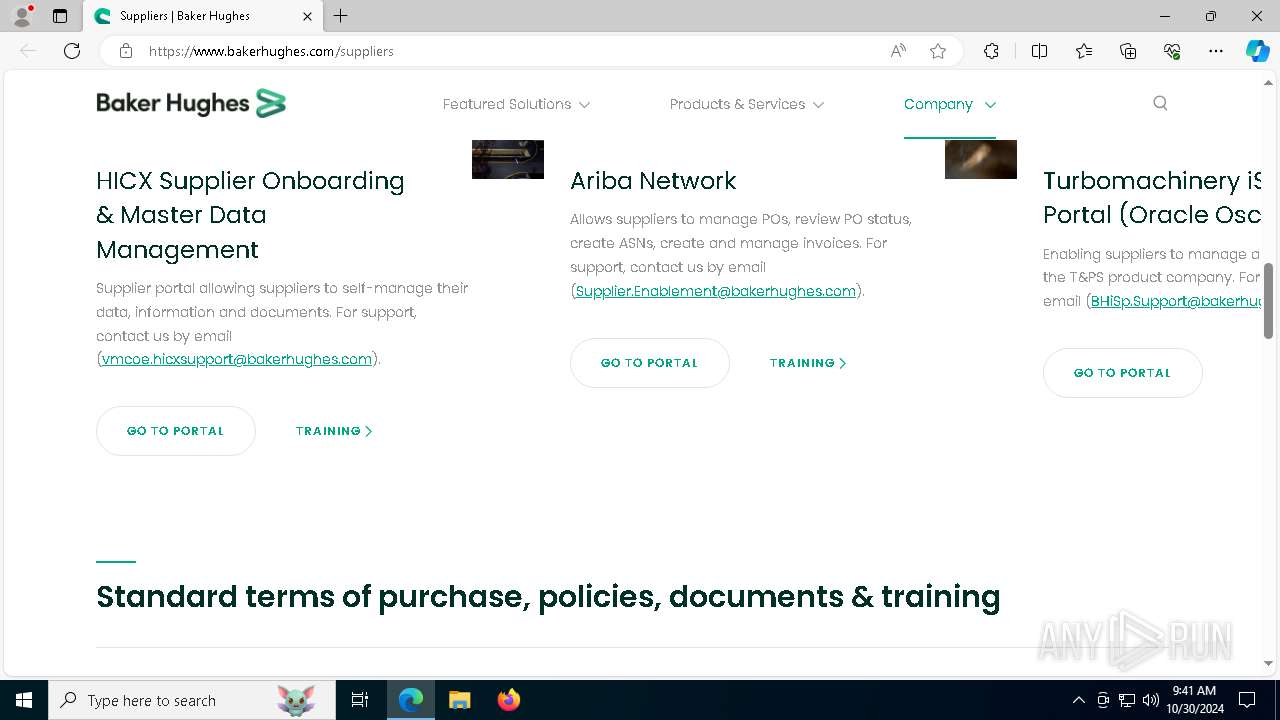Go to Baker Hughes homepage logo
Screen dimensions: 1280x720
191,103
